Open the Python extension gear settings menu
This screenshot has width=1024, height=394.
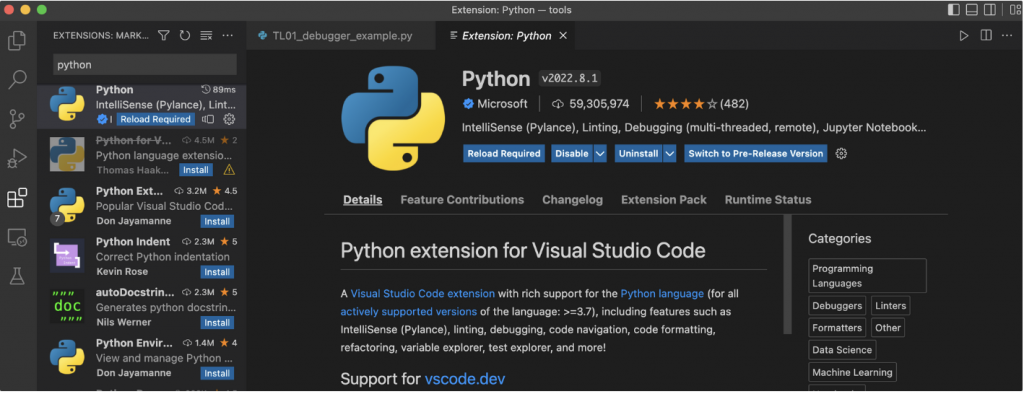click(842, 154)
